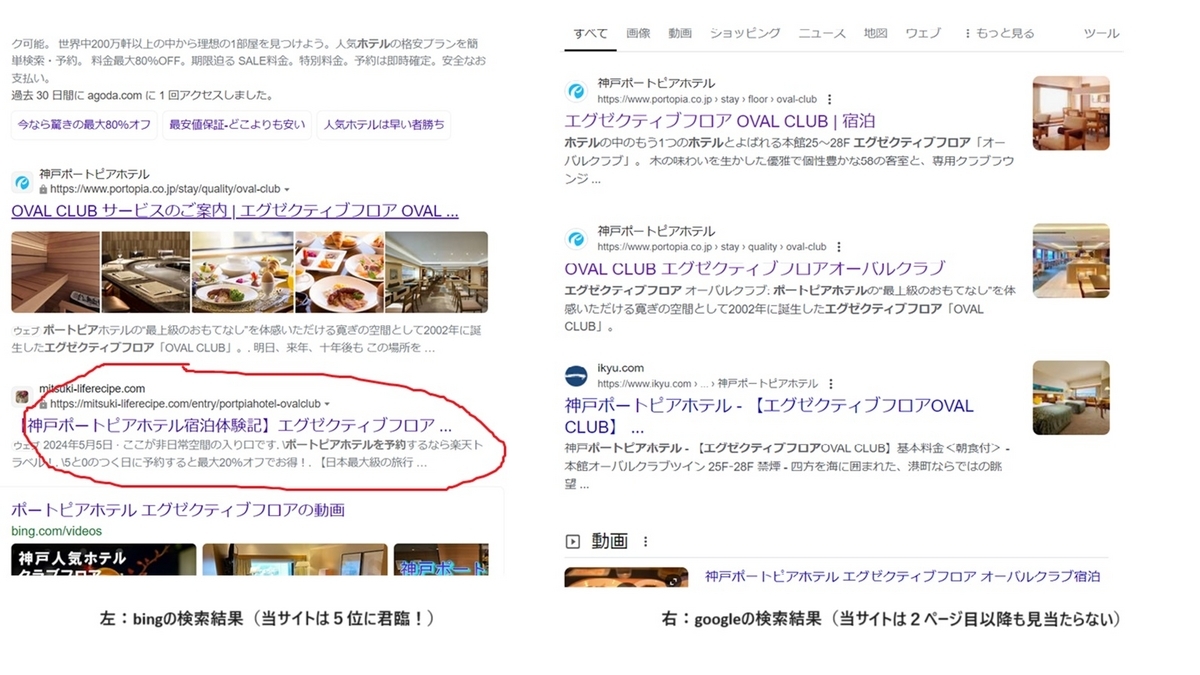1200x675 pixels.
Task: Click the site name mitsuki-liferecipe.com
Action: 92,388
